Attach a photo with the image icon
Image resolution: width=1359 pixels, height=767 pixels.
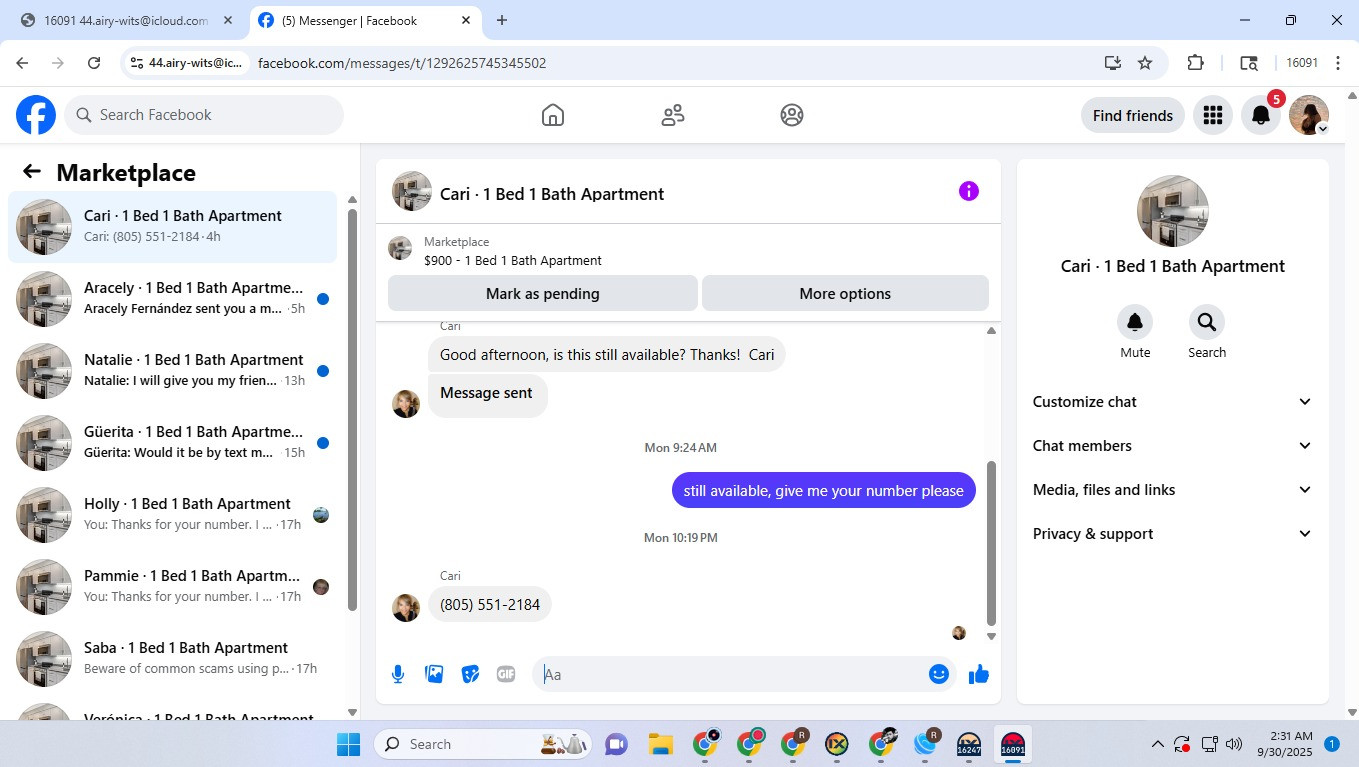[434, 674]
